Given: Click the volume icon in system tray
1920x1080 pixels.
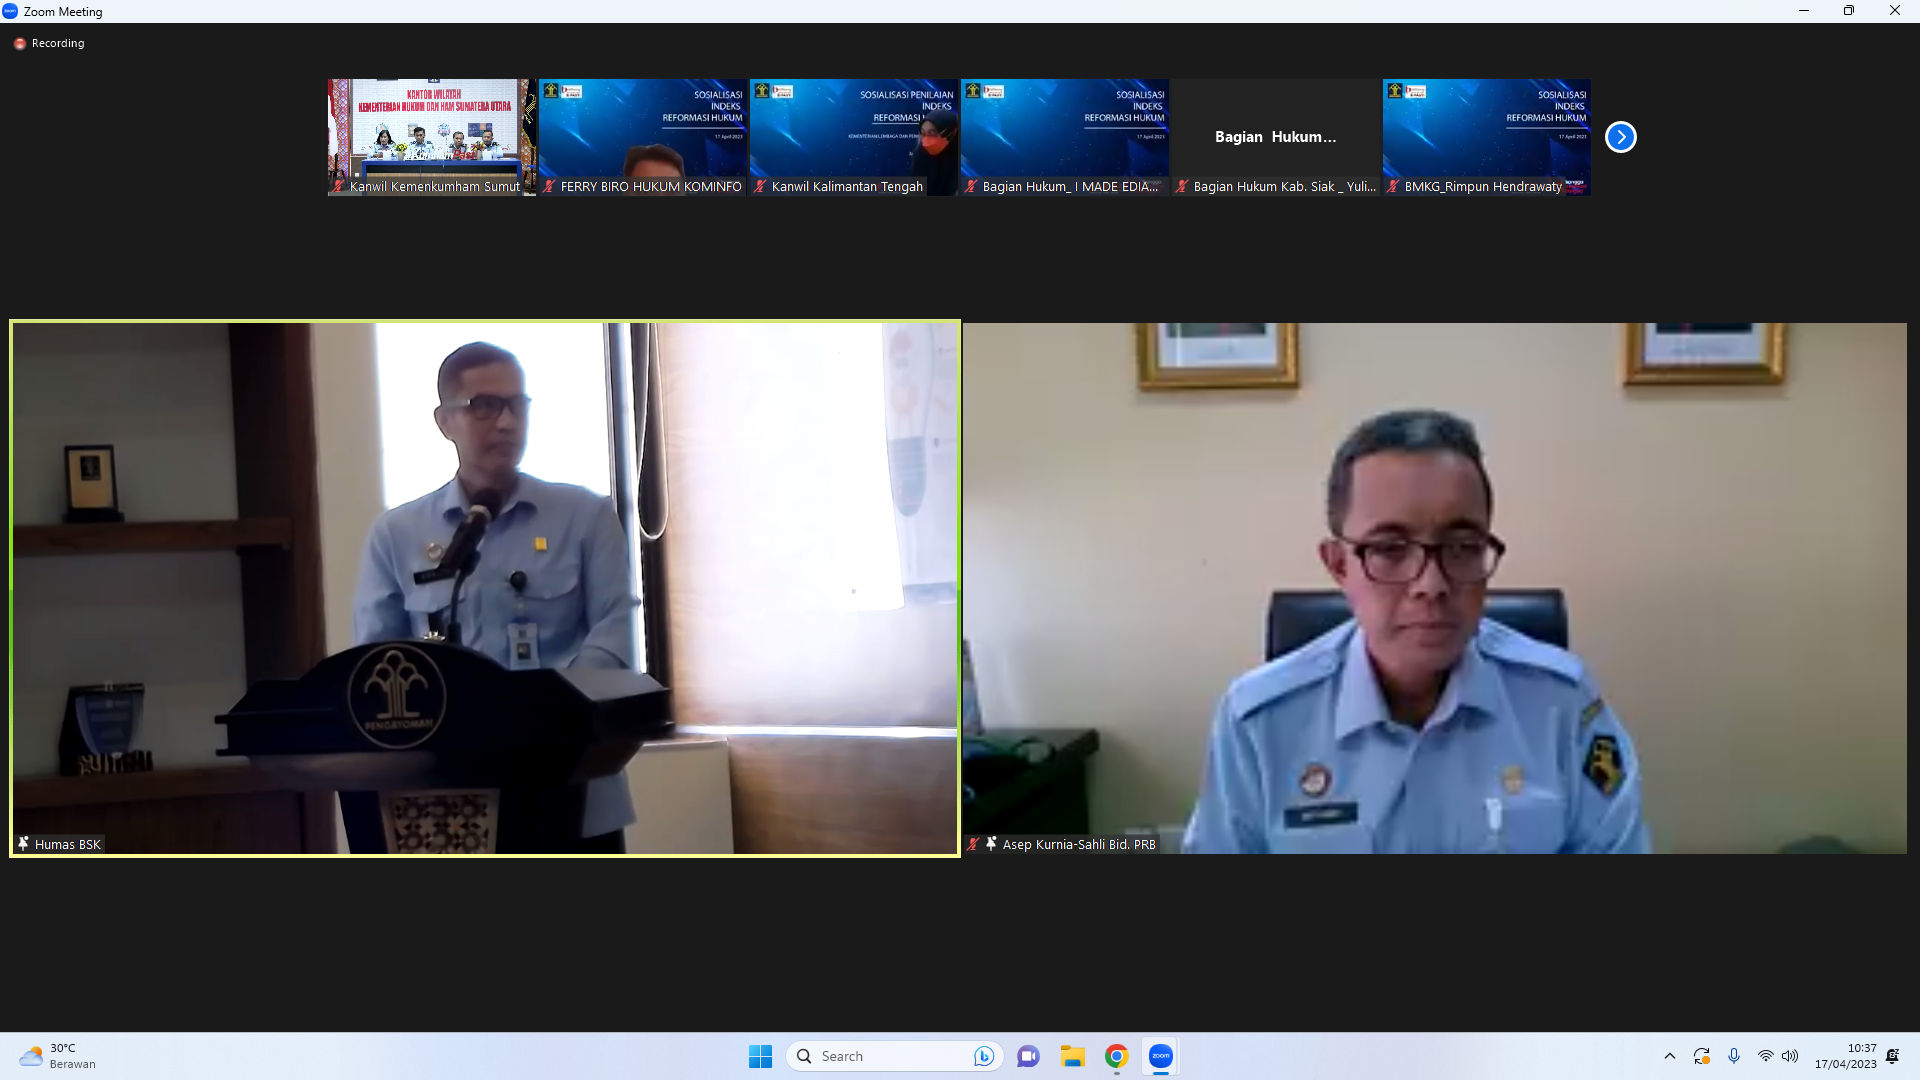Looking at the screenshot, I should click(x=1790, y=1056).
